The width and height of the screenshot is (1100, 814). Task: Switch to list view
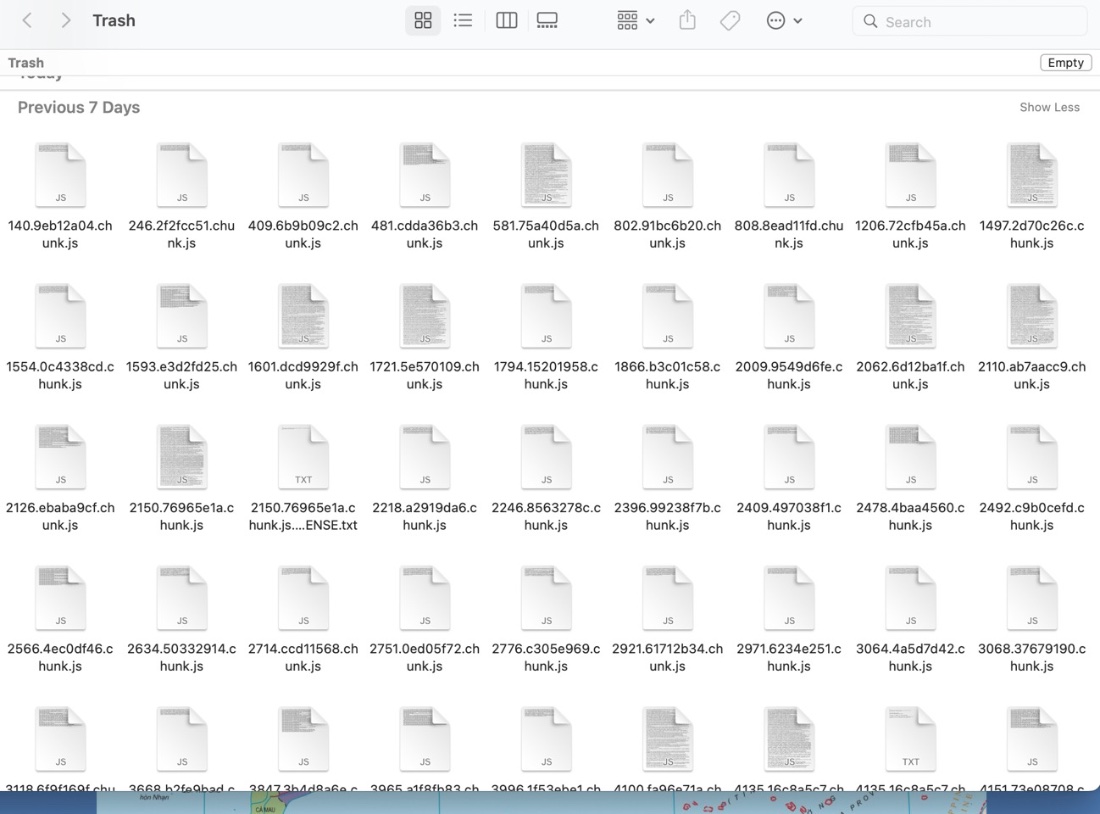tap(463, 21)
